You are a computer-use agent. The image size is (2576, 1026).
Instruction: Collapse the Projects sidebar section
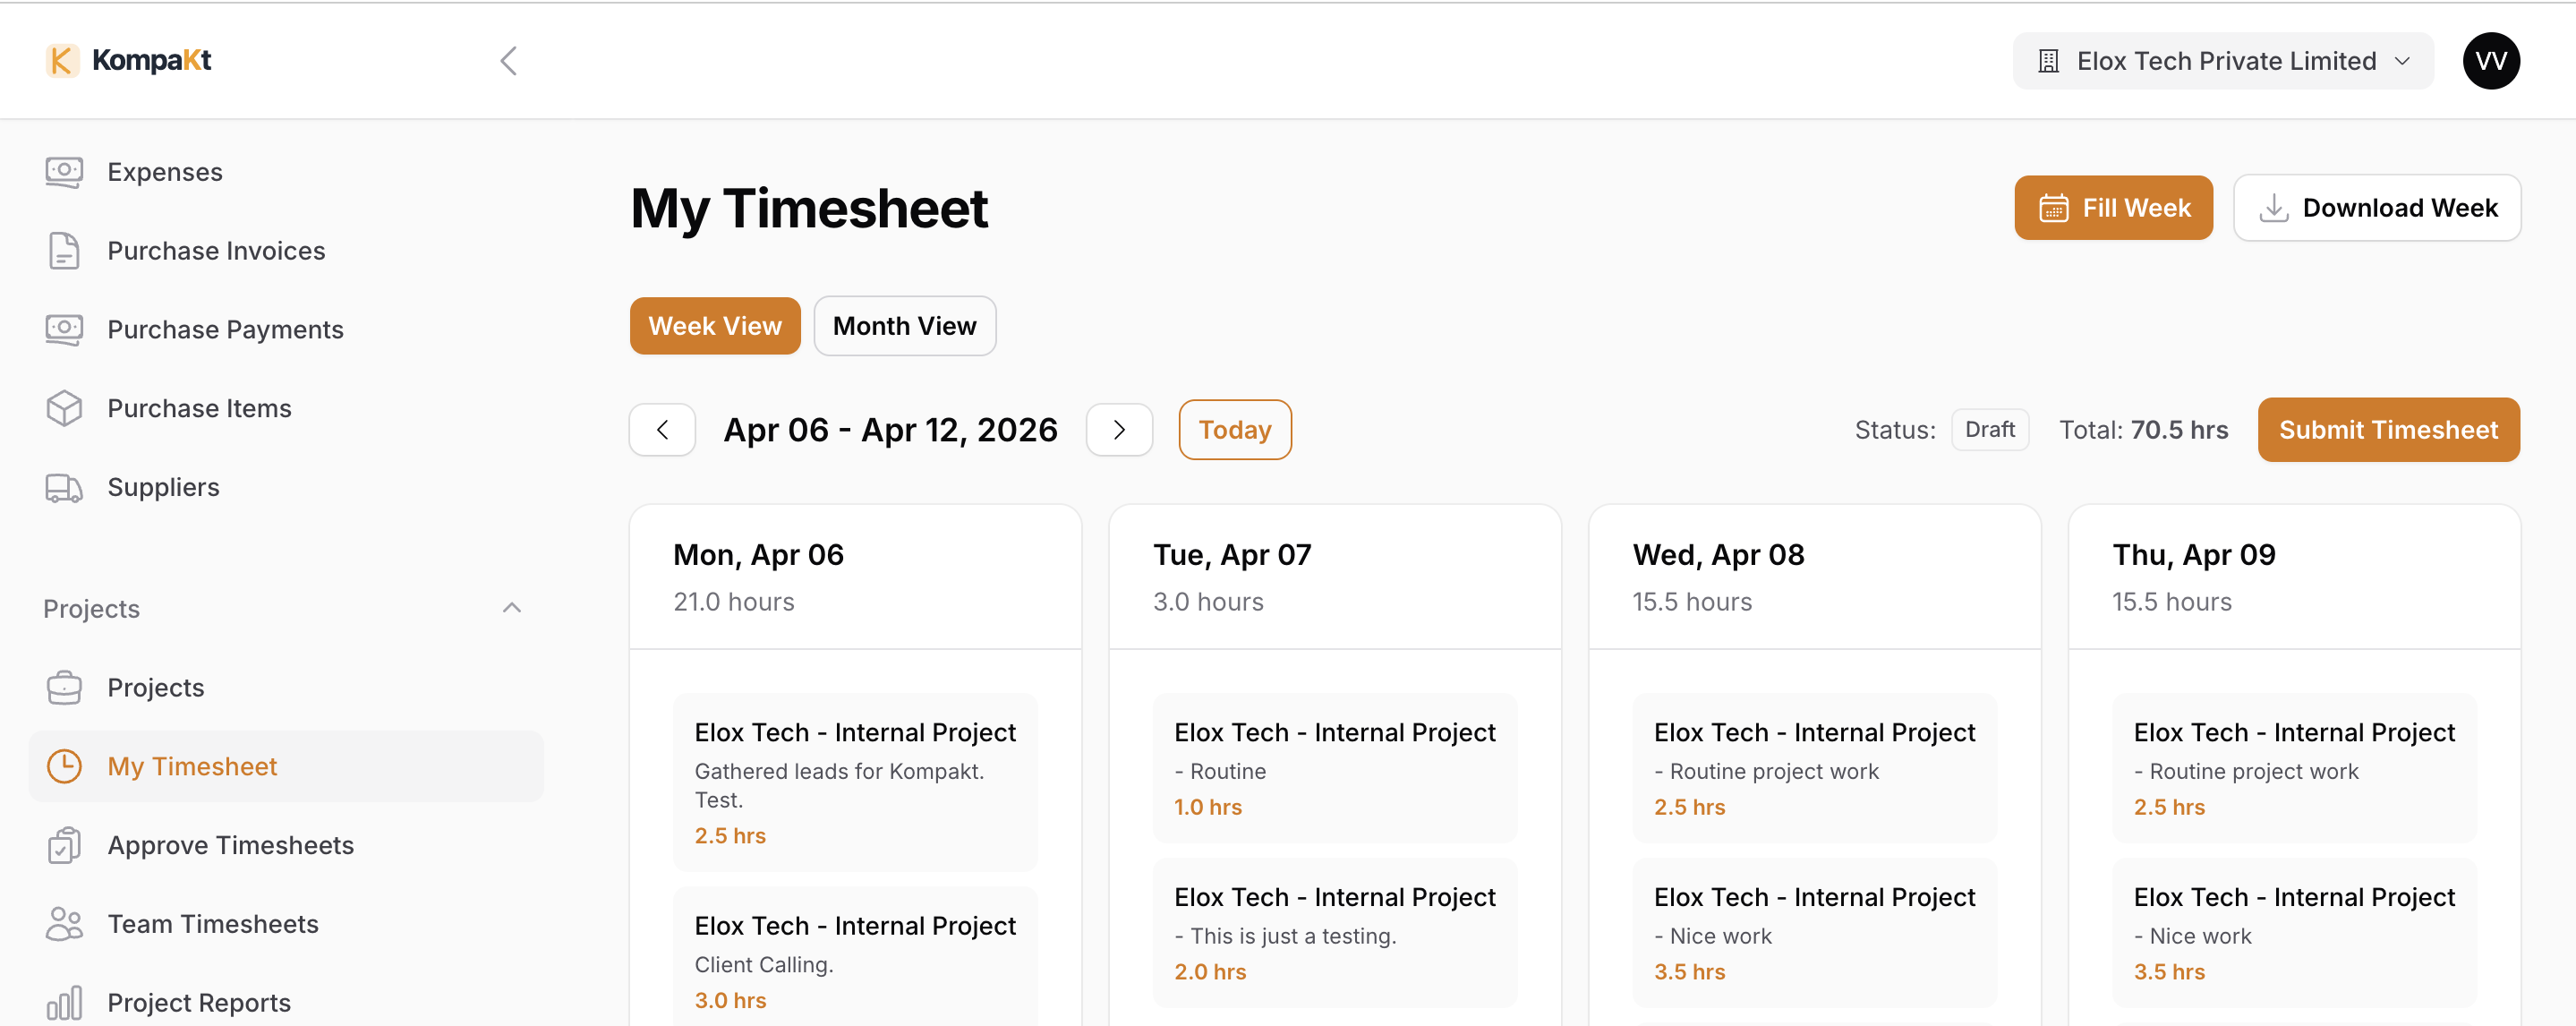tap(512, 608)
